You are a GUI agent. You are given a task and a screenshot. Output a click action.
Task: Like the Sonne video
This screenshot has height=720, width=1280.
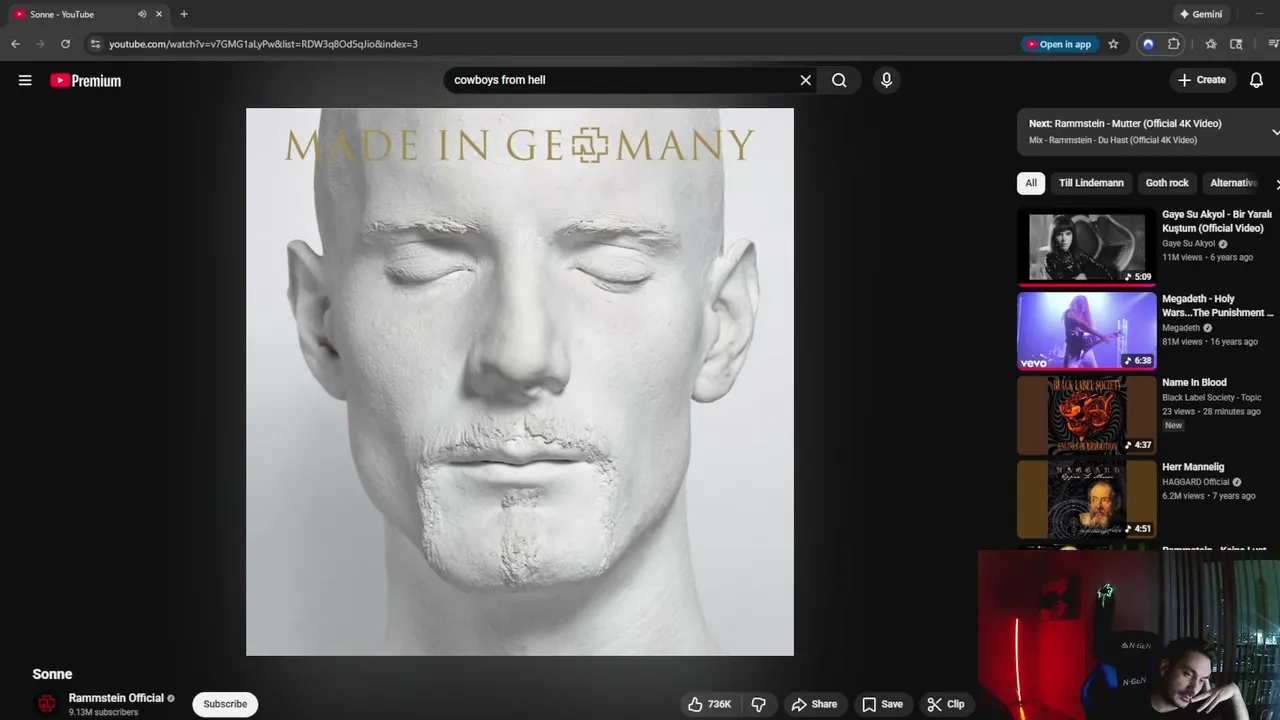tap(709, 704)
